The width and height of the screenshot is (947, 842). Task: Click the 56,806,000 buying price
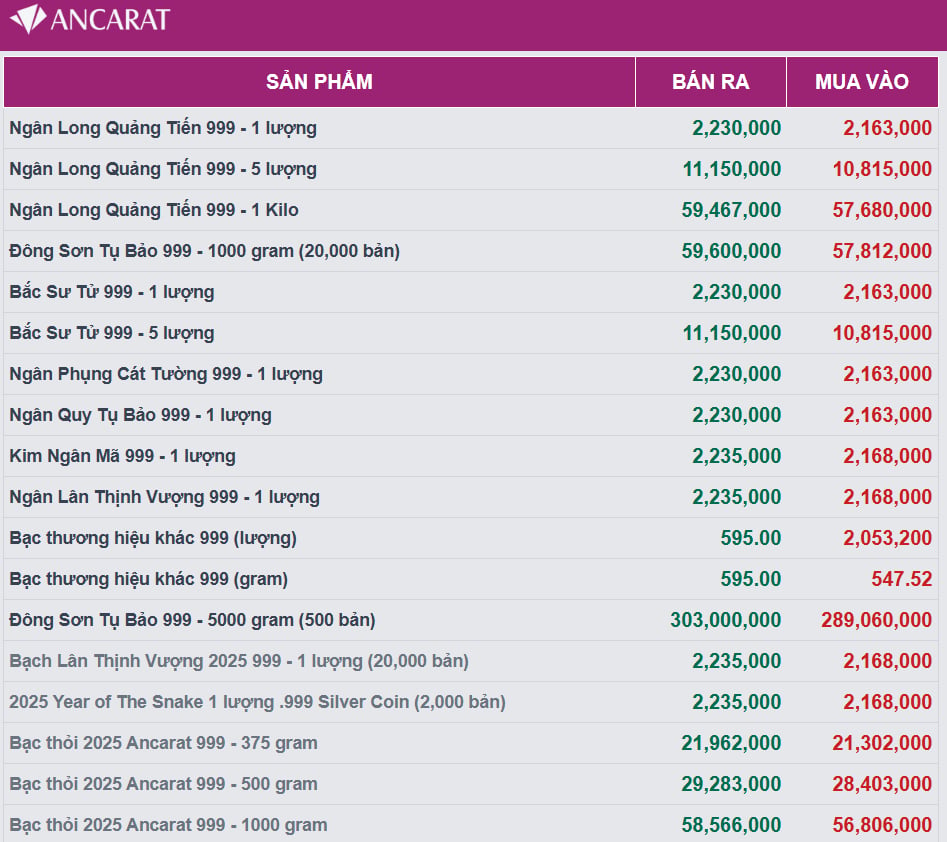tap(882, 825)
